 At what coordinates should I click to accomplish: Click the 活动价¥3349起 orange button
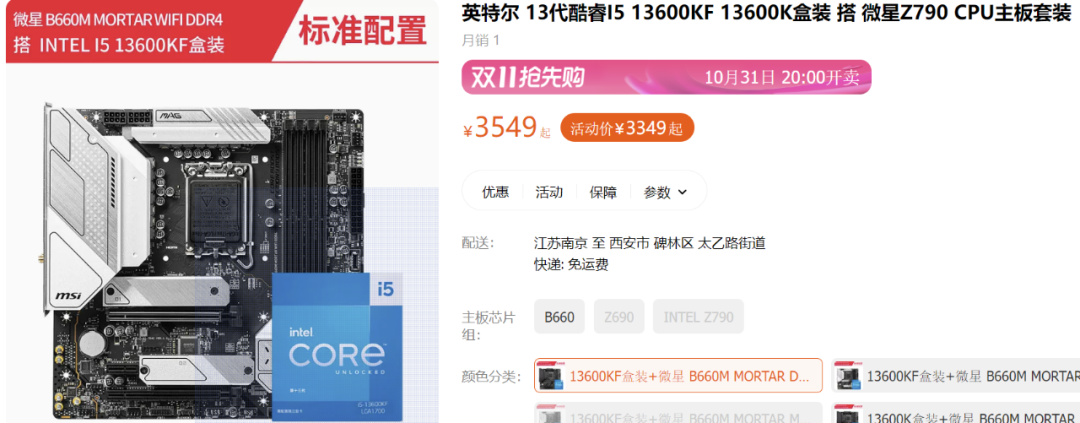tap(627, 127)
